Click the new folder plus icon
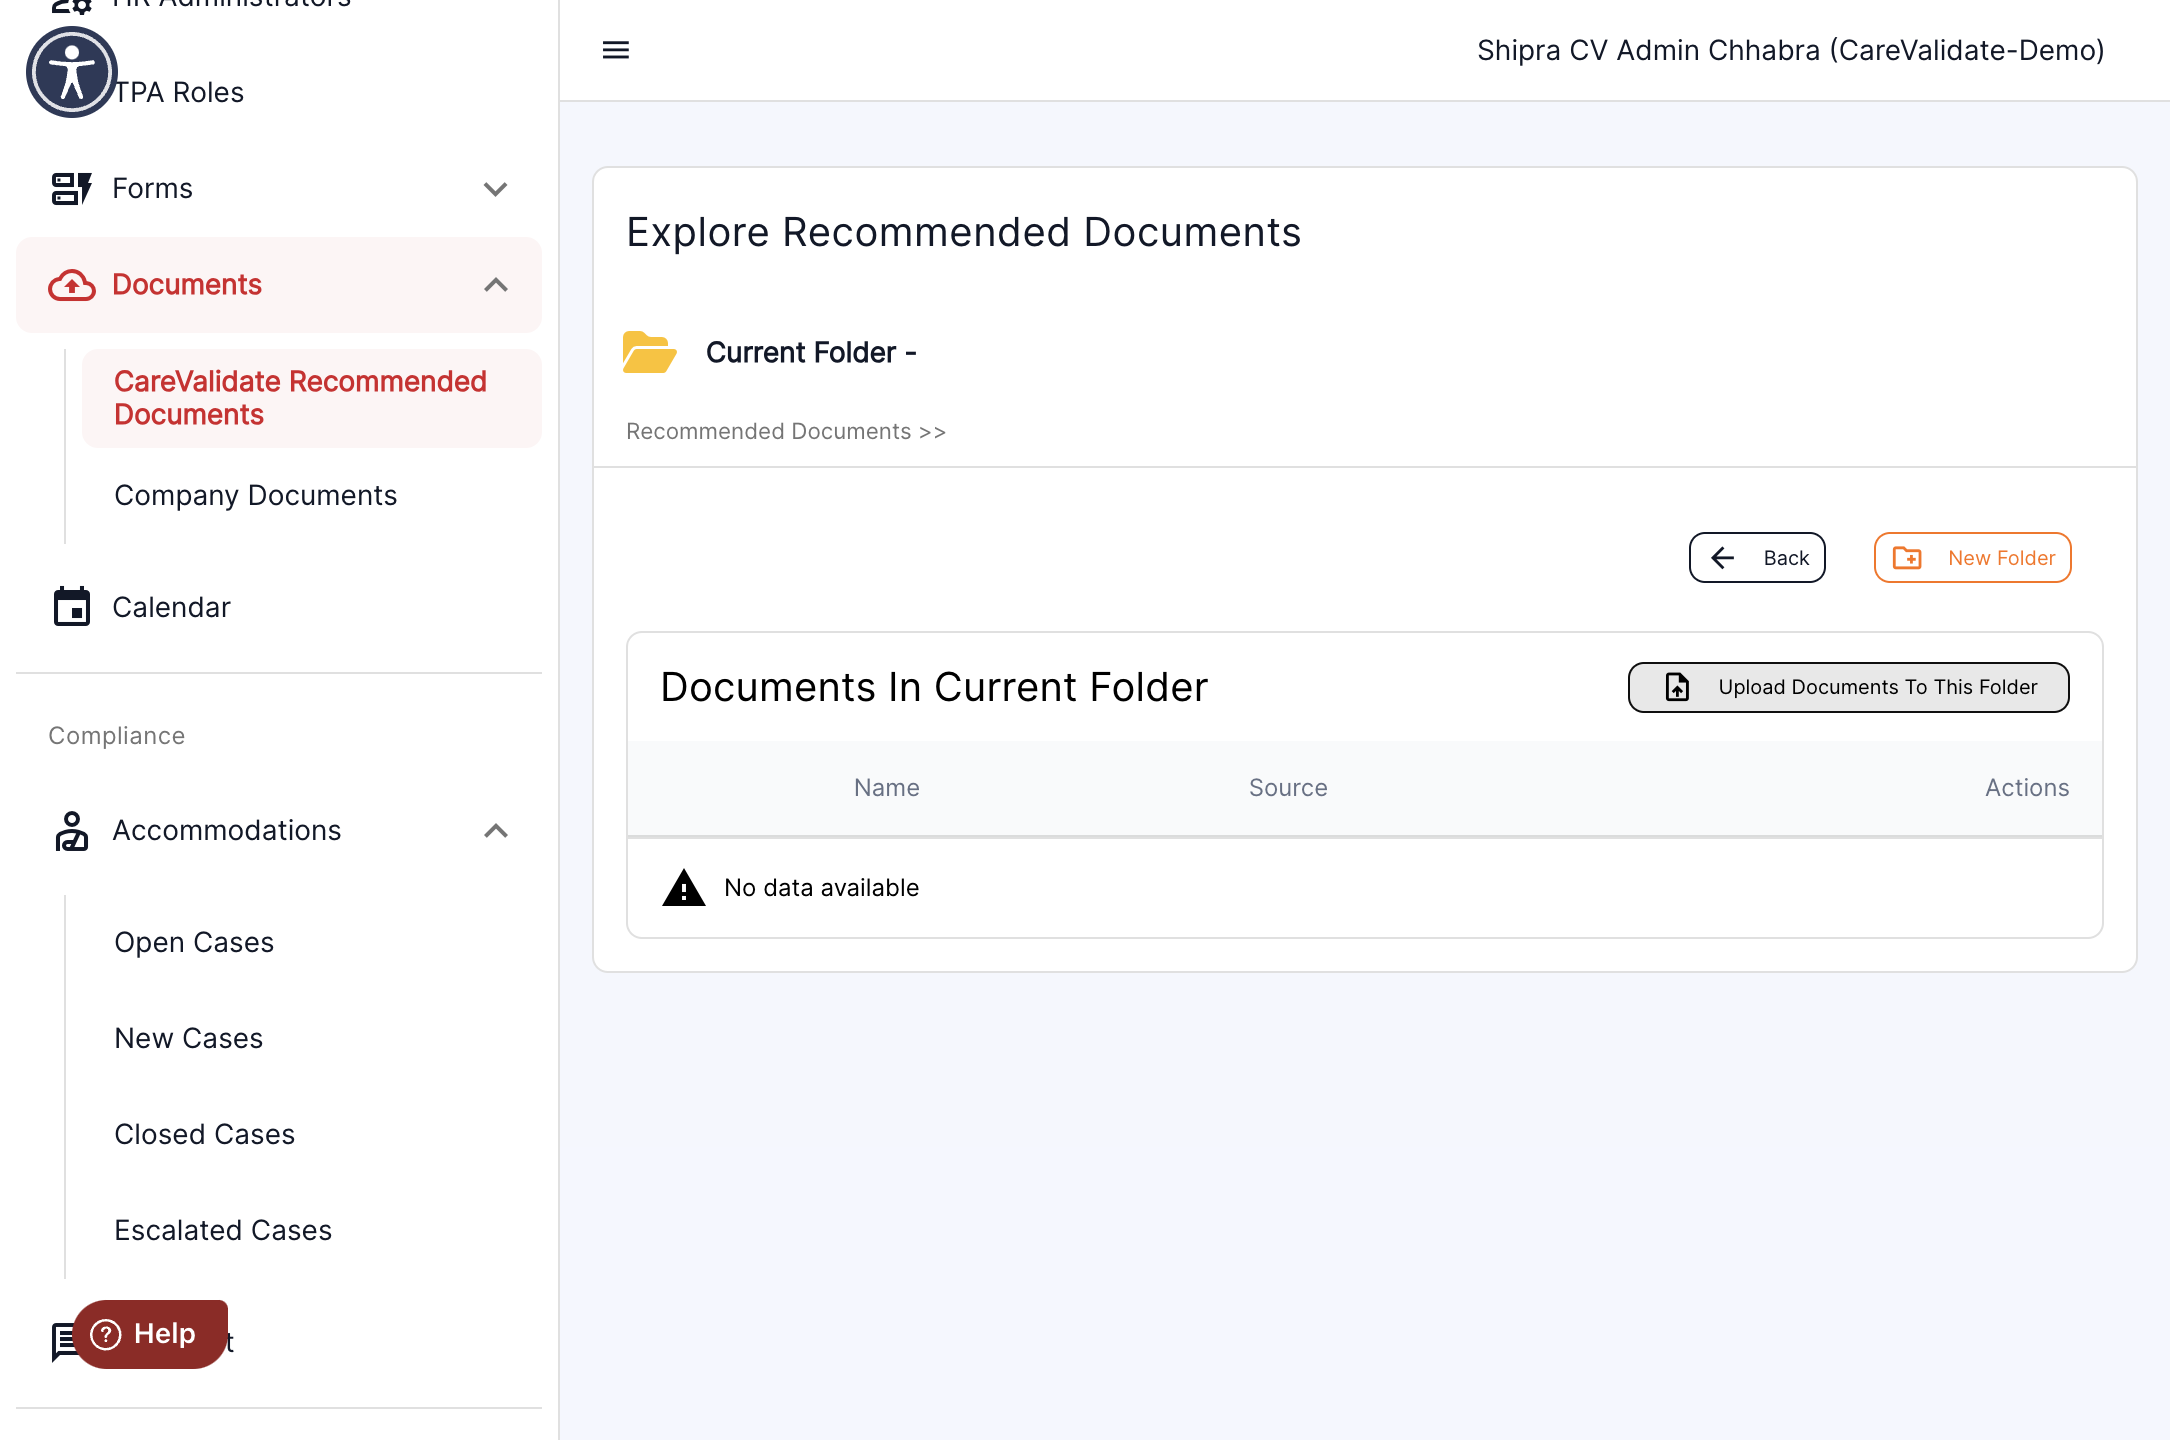 [1907, 558]
